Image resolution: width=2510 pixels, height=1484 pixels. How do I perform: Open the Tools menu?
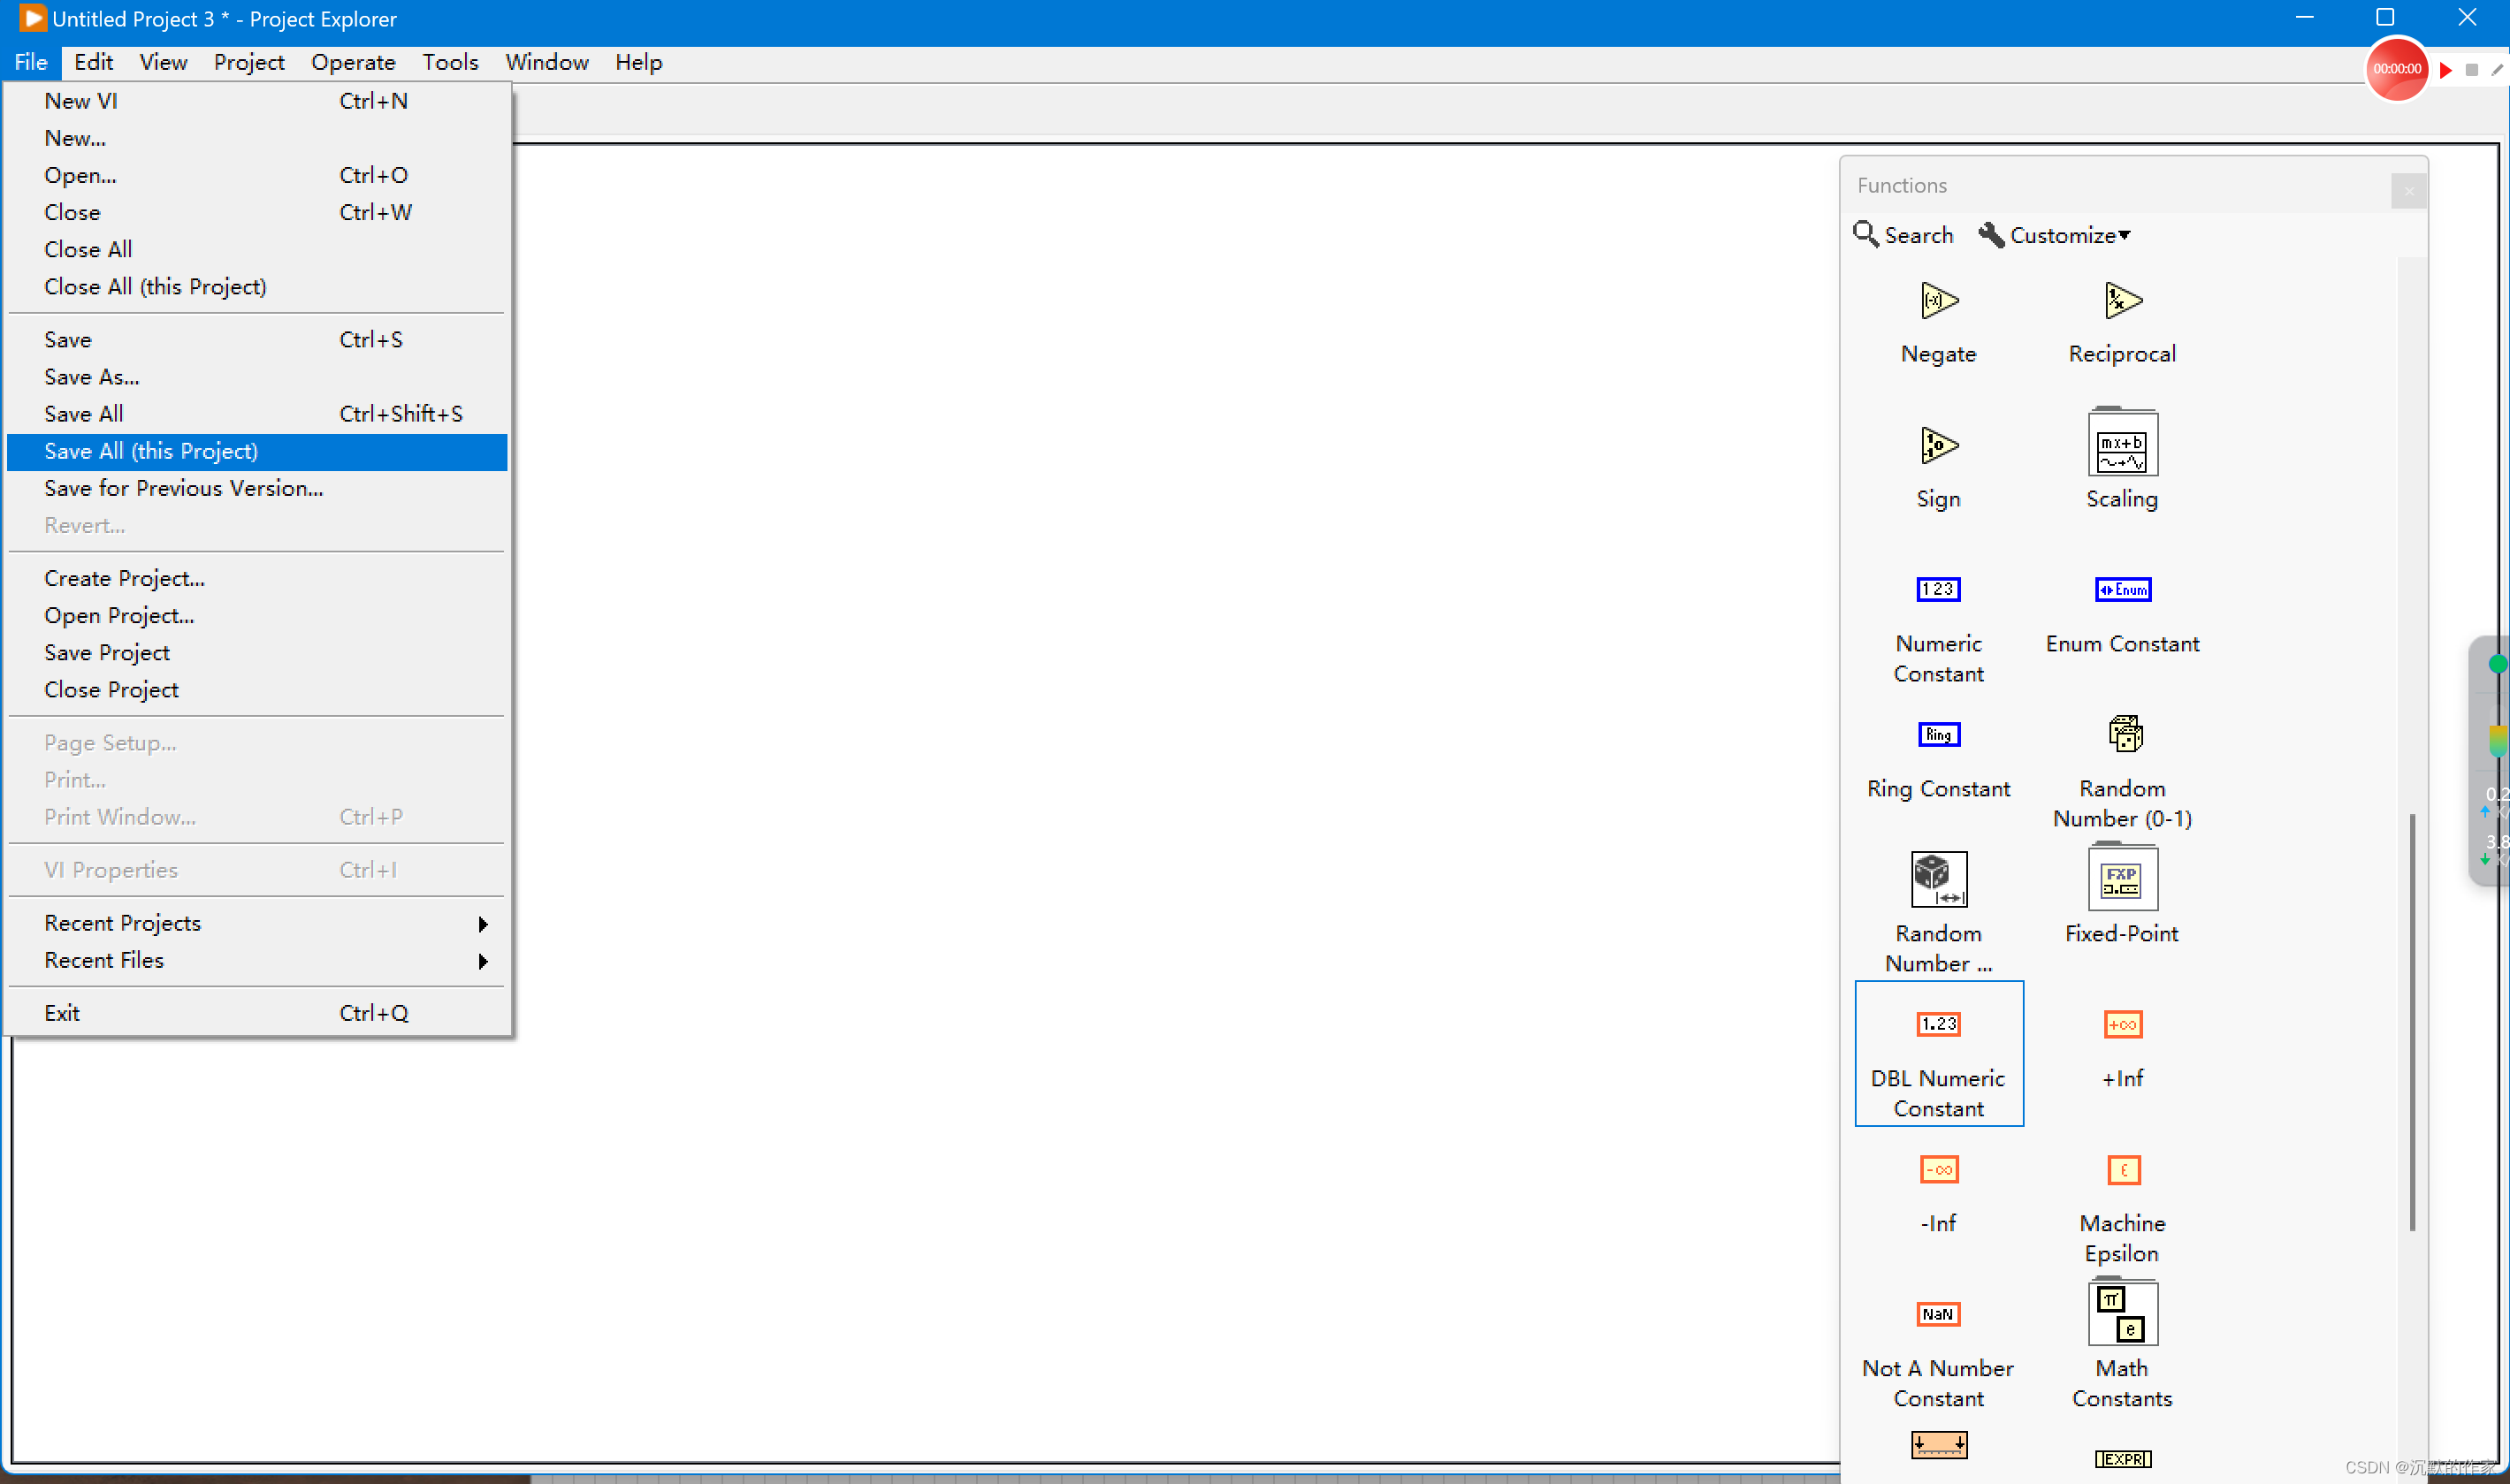450,62
